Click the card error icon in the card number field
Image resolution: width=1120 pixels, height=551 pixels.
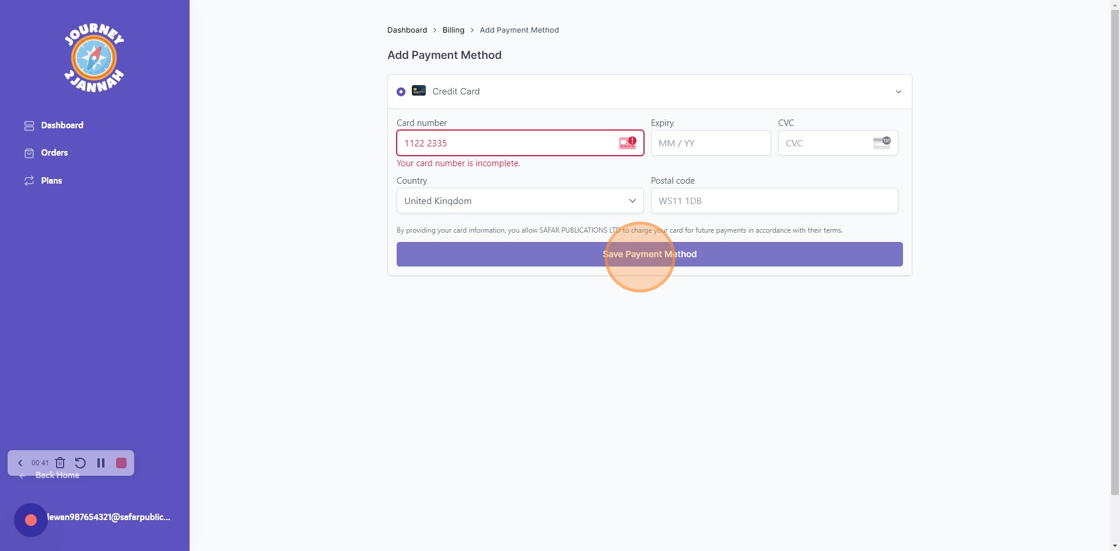click(627, 143)
